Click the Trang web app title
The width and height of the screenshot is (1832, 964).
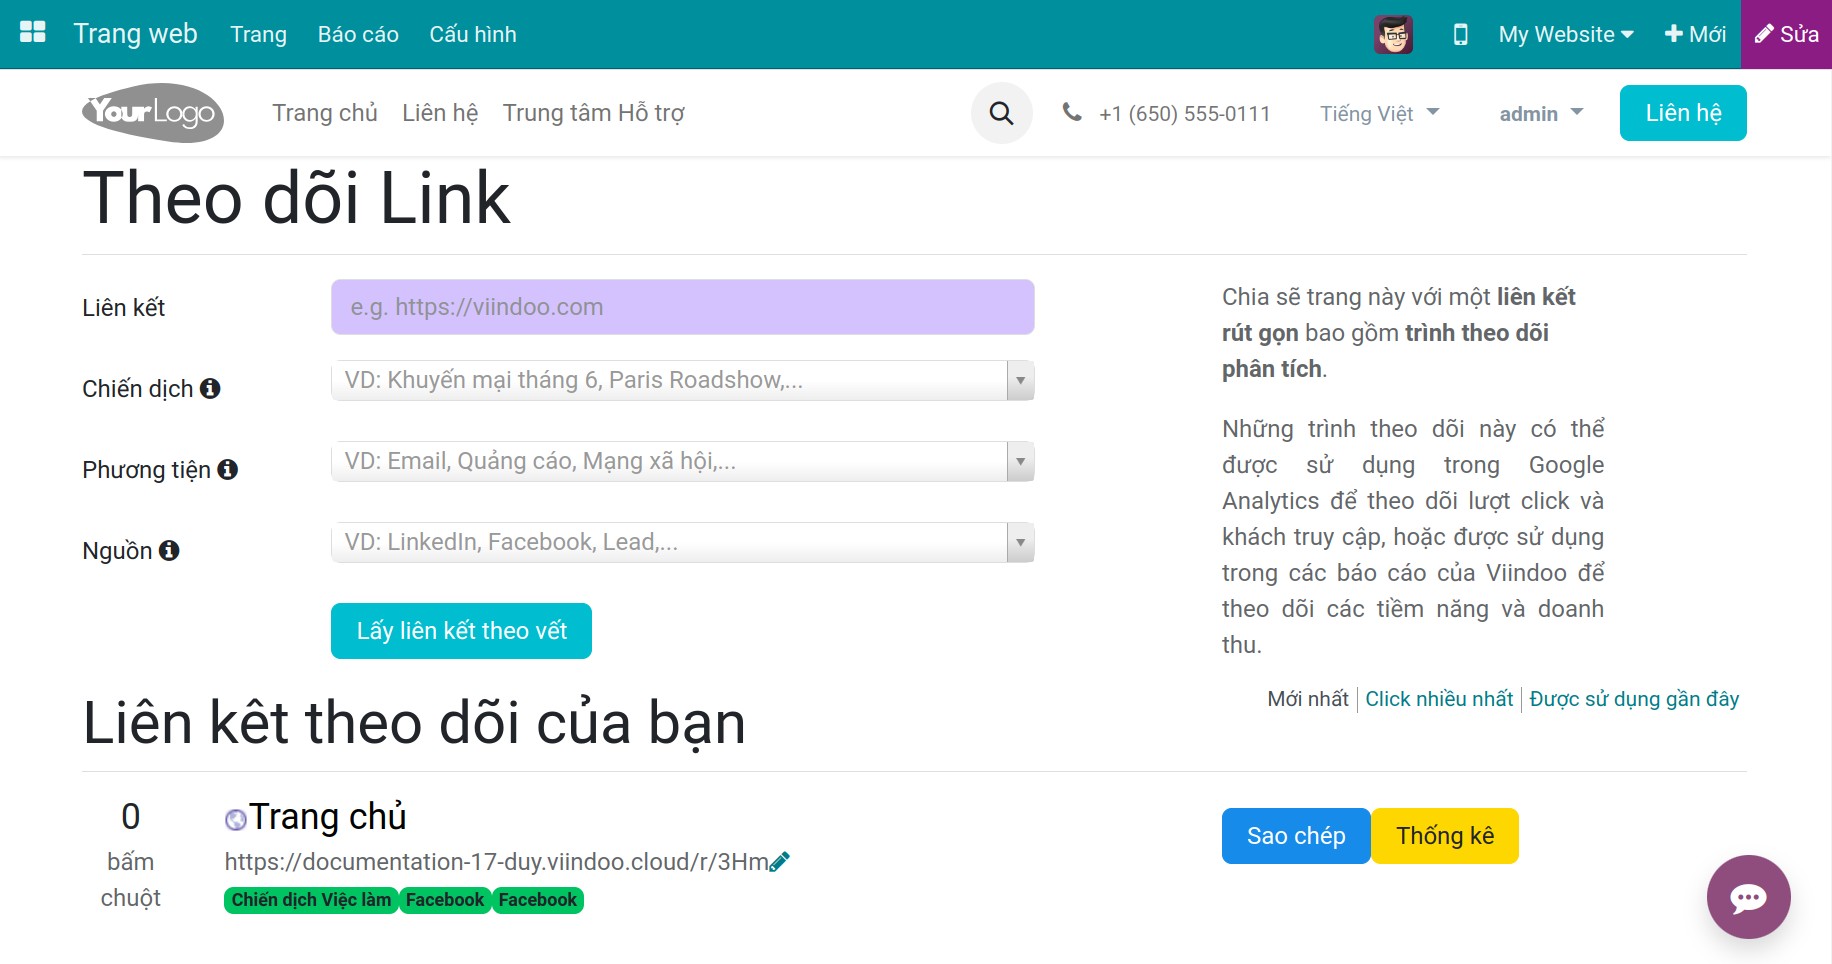click(x=135, y=34)
